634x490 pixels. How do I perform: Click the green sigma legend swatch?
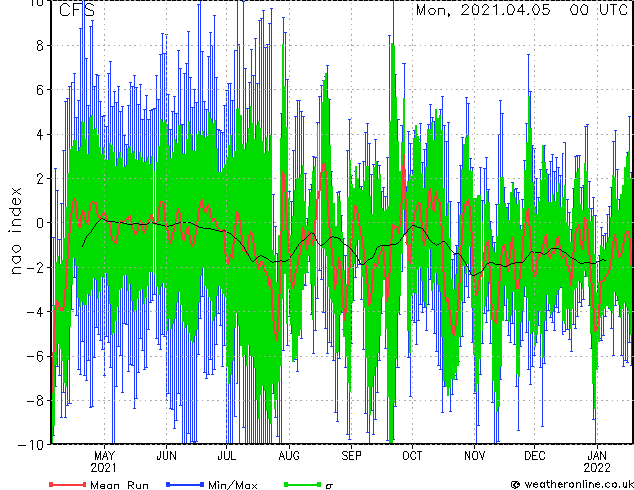(x=302, y=484)
